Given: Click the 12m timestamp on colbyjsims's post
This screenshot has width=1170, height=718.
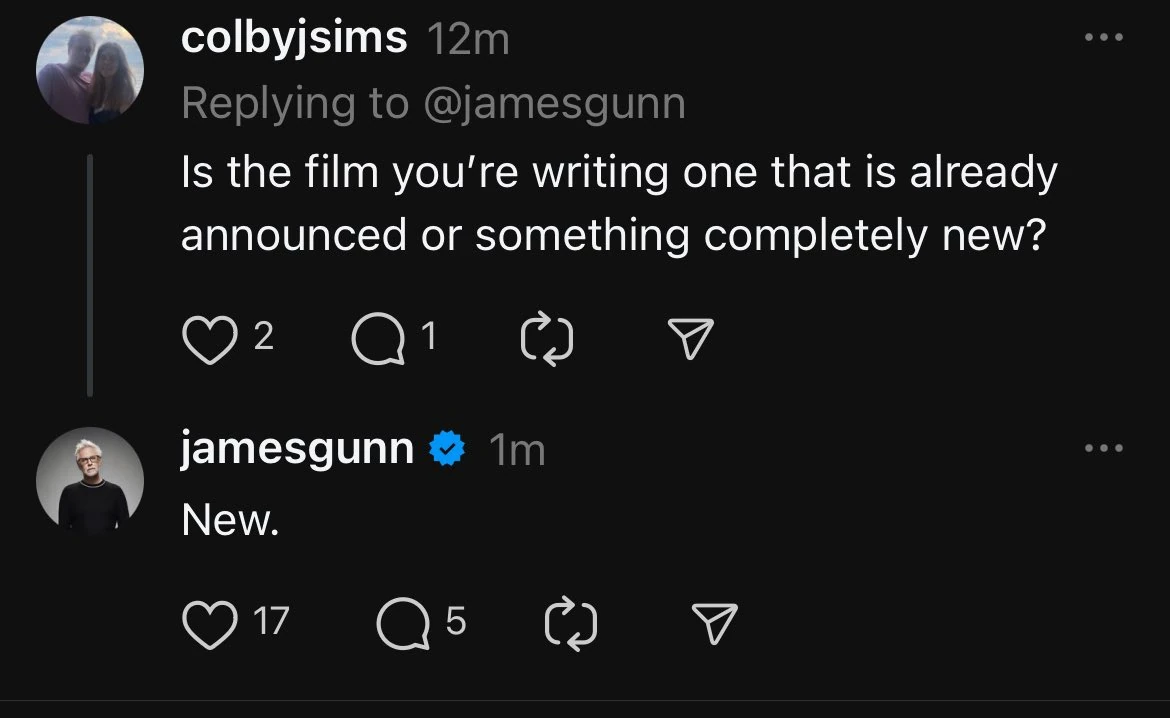Looking at the screenshot, I should coord(467,36).
